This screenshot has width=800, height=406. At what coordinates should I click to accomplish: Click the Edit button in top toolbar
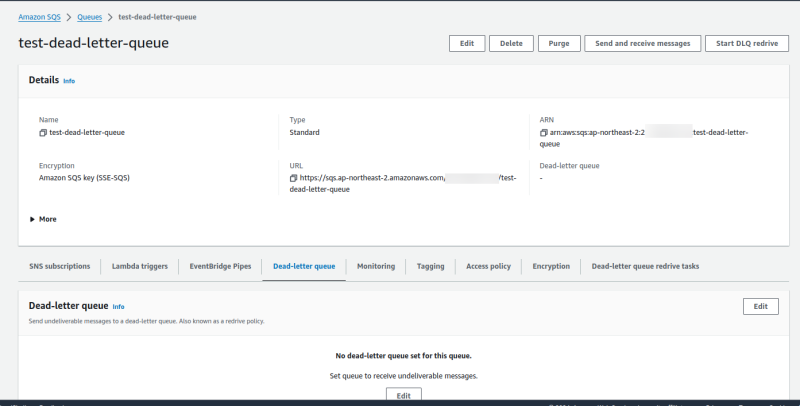(467, 43)
